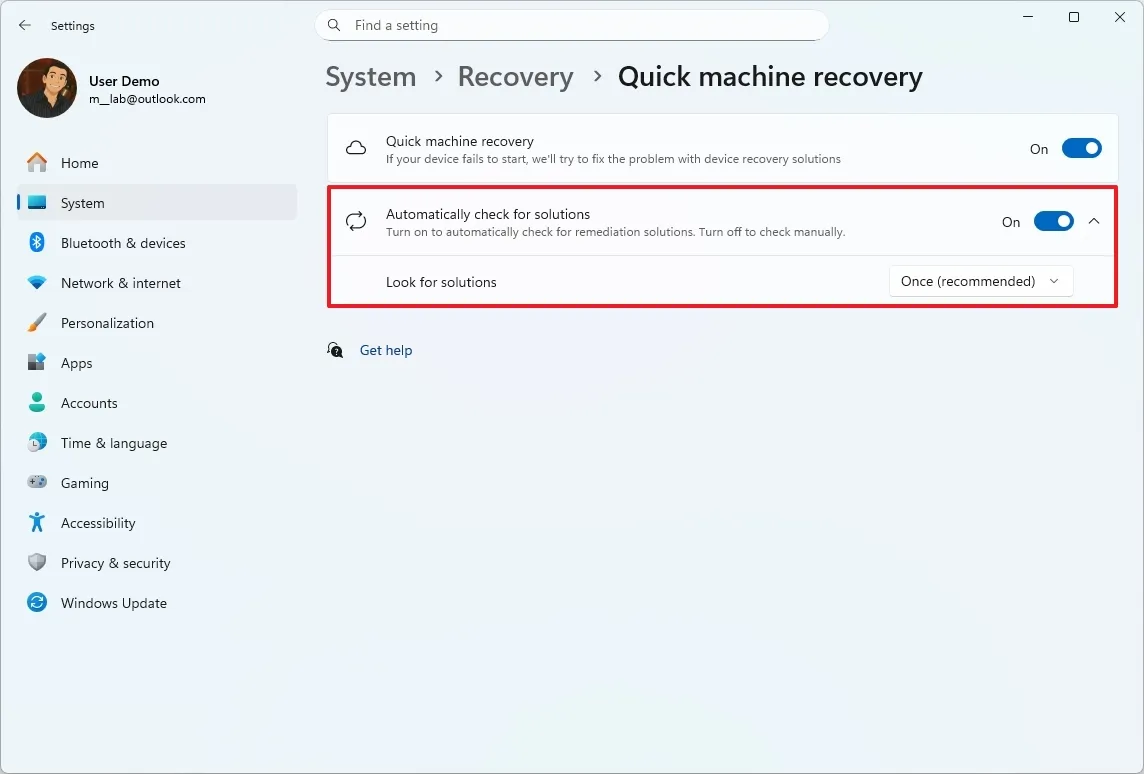Click the Network & internet globe icon
The image size is (1144, 774).
tap(36, 283)
